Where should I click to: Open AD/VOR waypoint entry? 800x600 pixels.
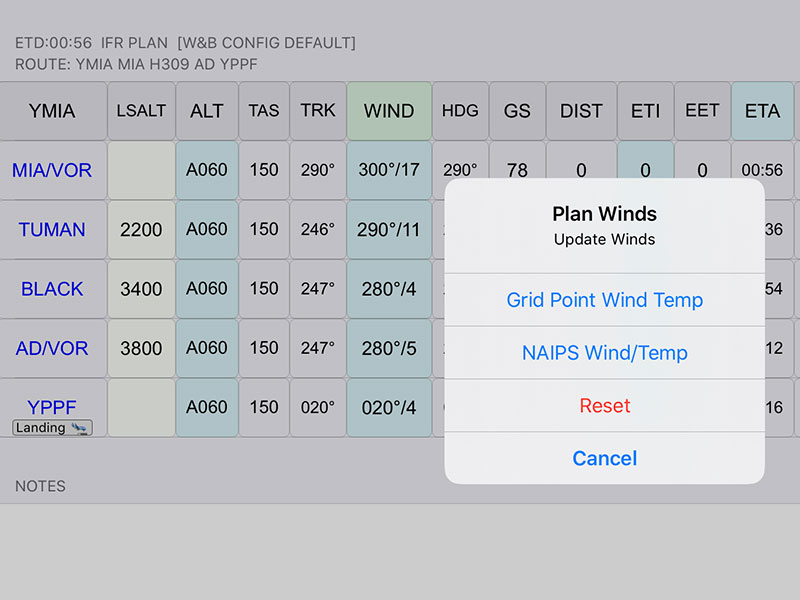(x=52, y=349)
